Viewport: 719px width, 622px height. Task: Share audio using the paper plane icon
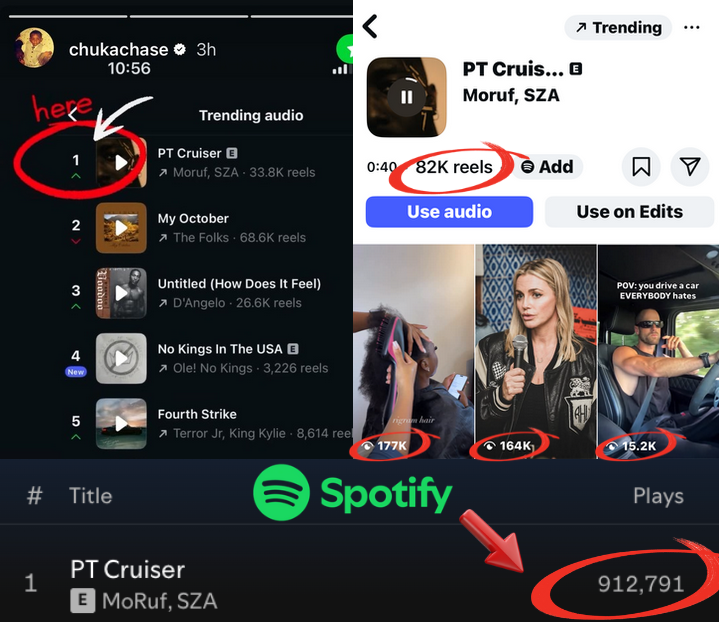(x=690, y=167)
